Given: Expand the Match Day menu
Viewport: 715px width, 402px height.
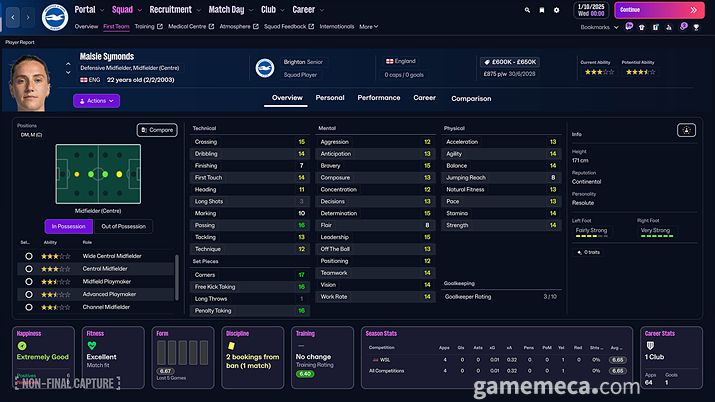Looking at the screenshot, I should 226,9.
